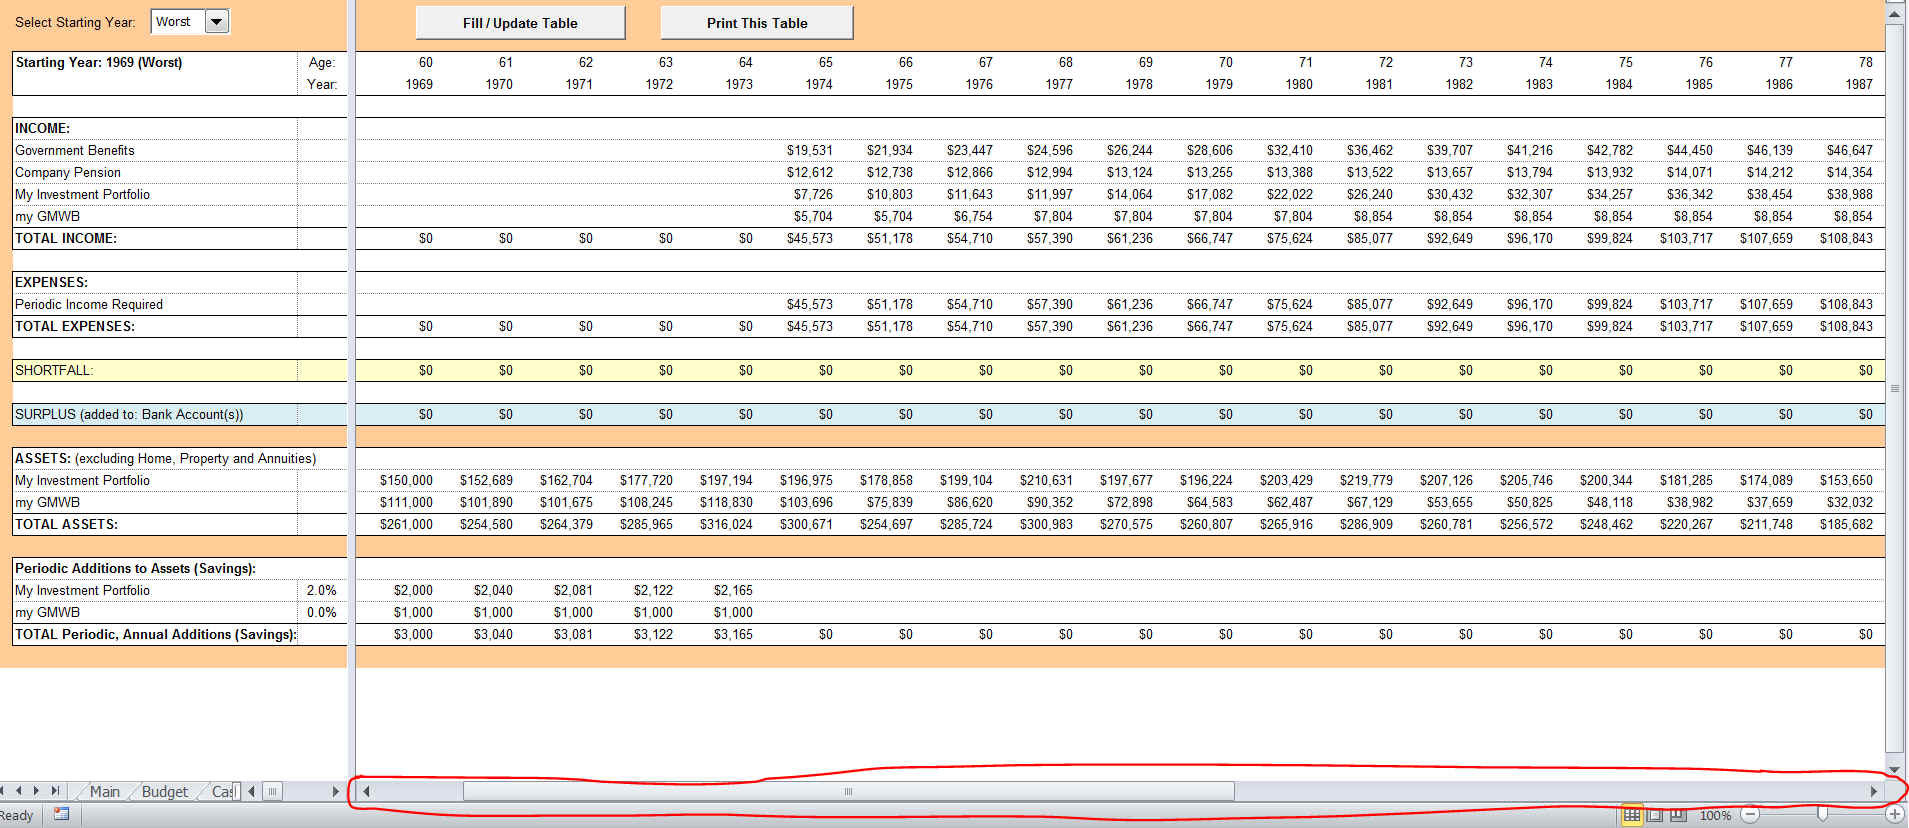Jump to last sheet tab arrow
1909x828 pixels.
(x=55, y=791)
